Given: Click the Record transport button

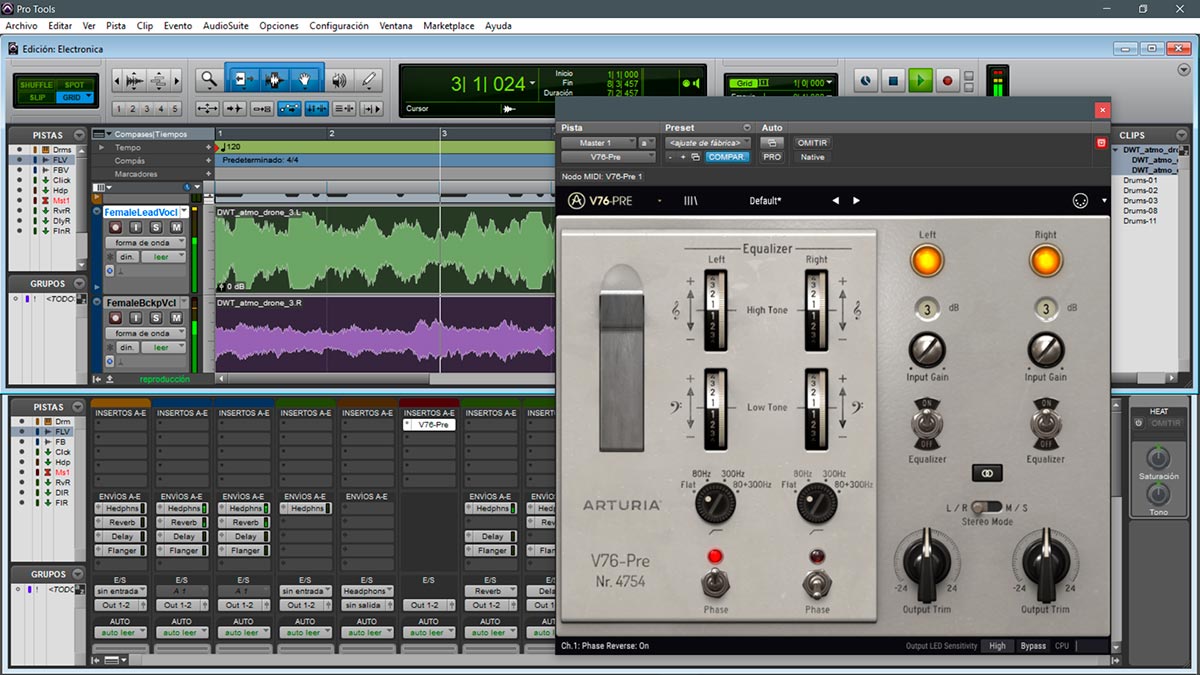Looking at the screenshot, I should coord(948,80).
